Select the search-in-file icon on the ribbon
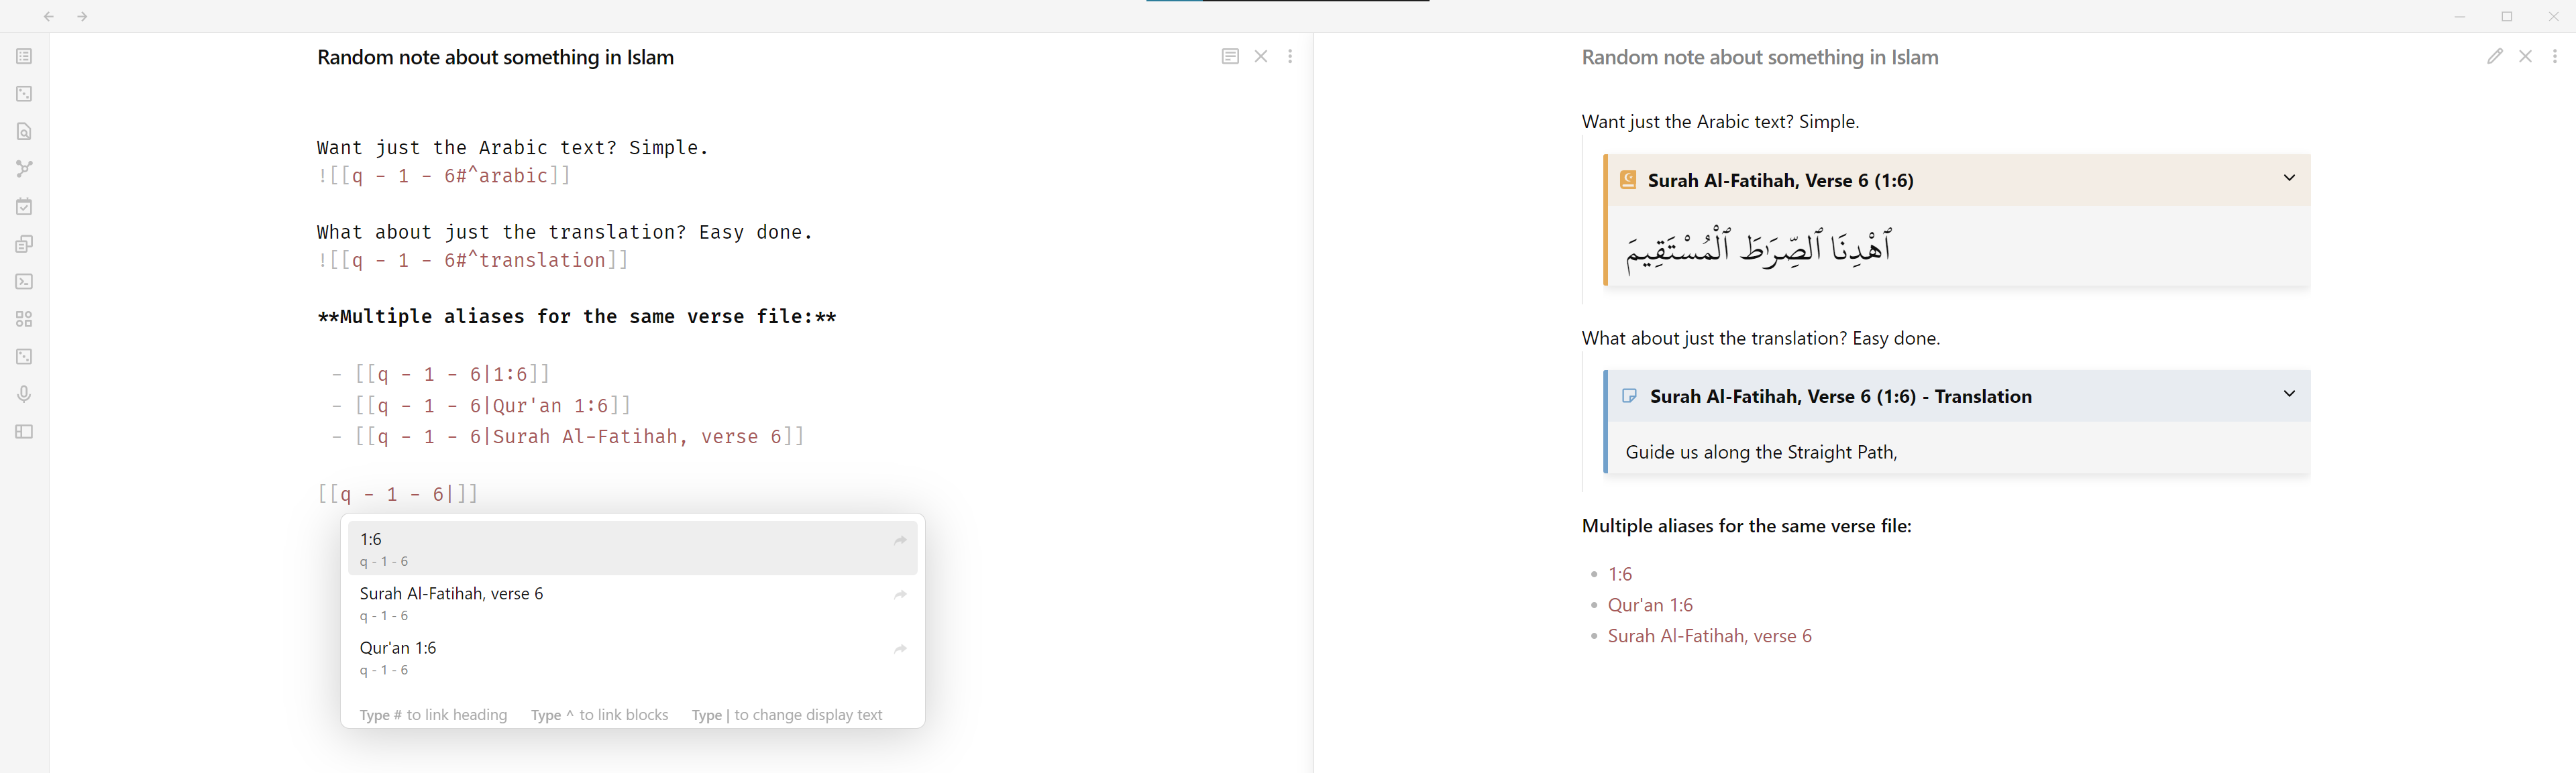The width and height of the screenshot is (2576, 773). click(23, 131)
